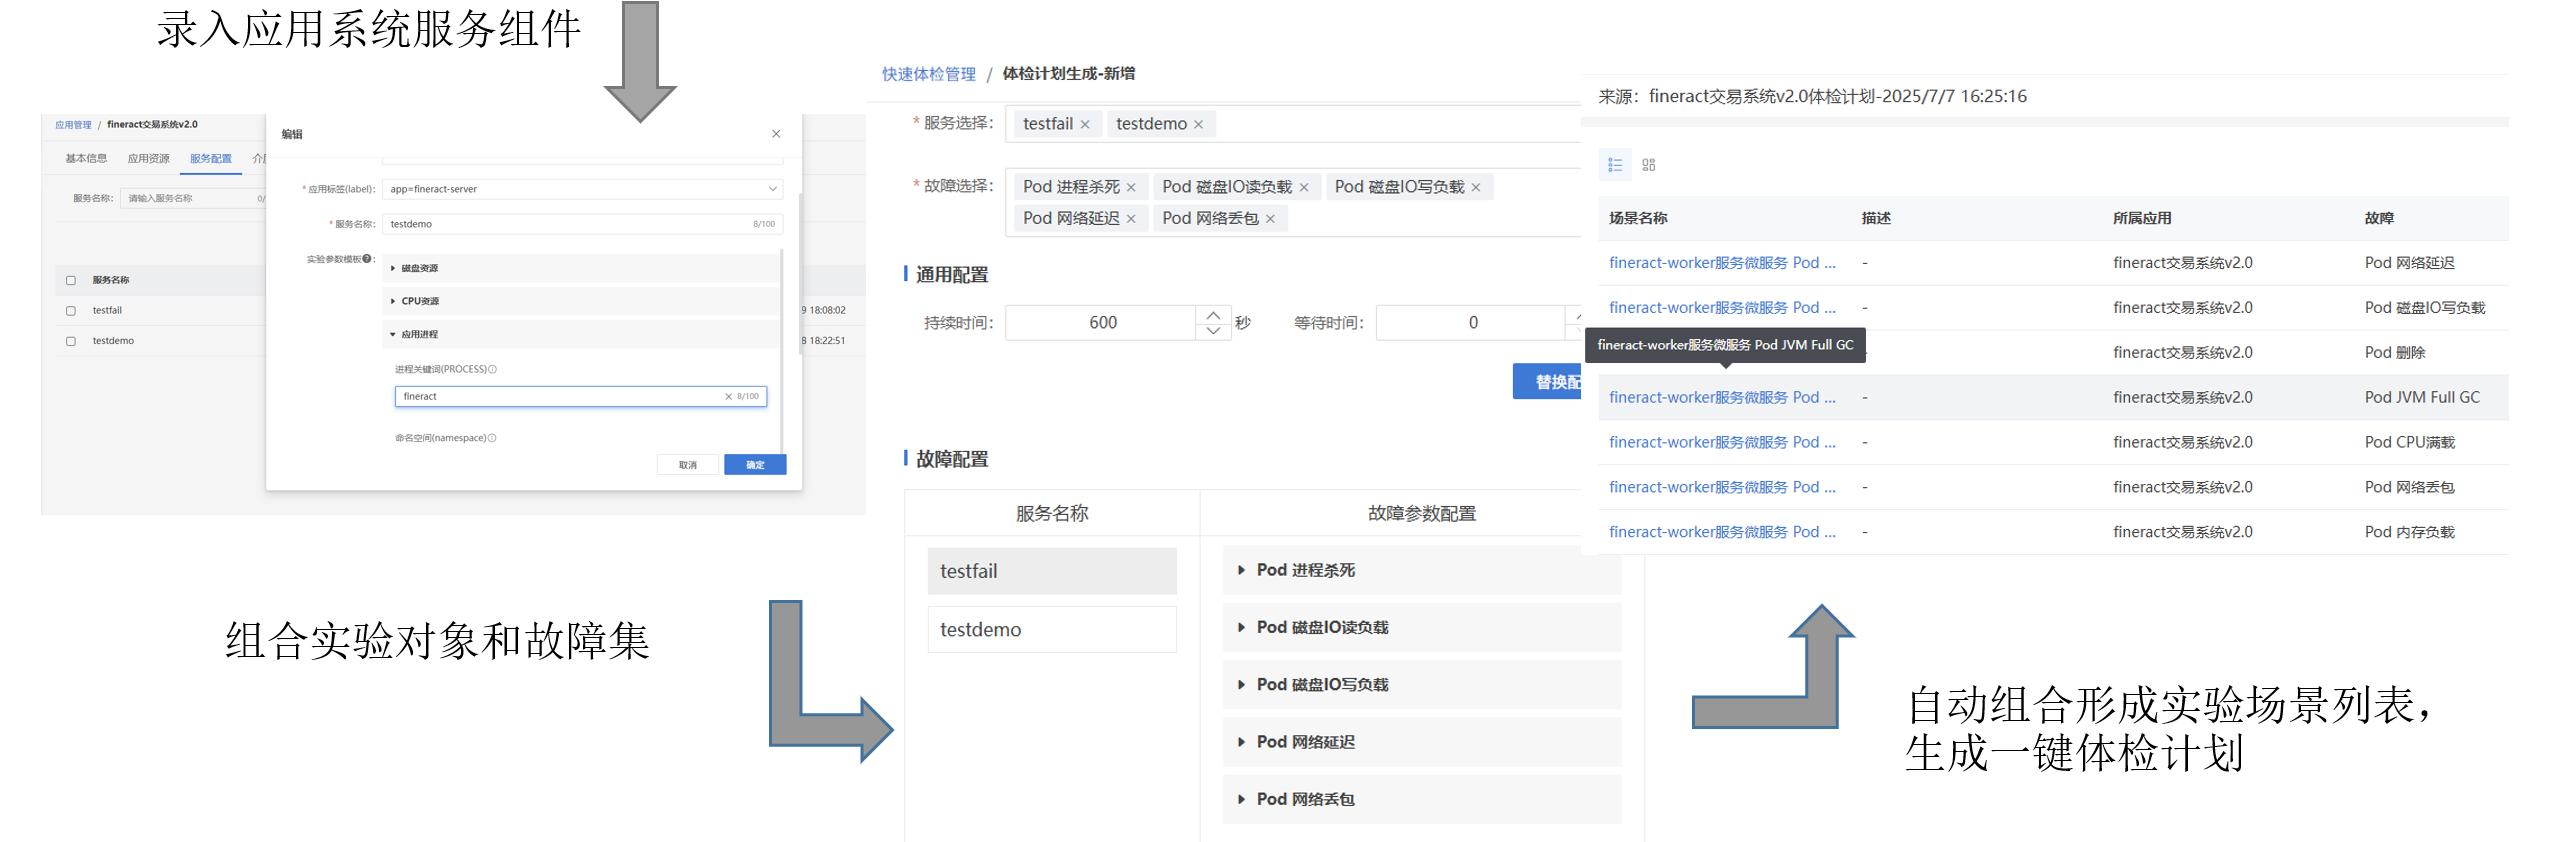Open scenario link in Pod 网络丢包 row
Viewport: 2555px width, 842px height.
1722,487
